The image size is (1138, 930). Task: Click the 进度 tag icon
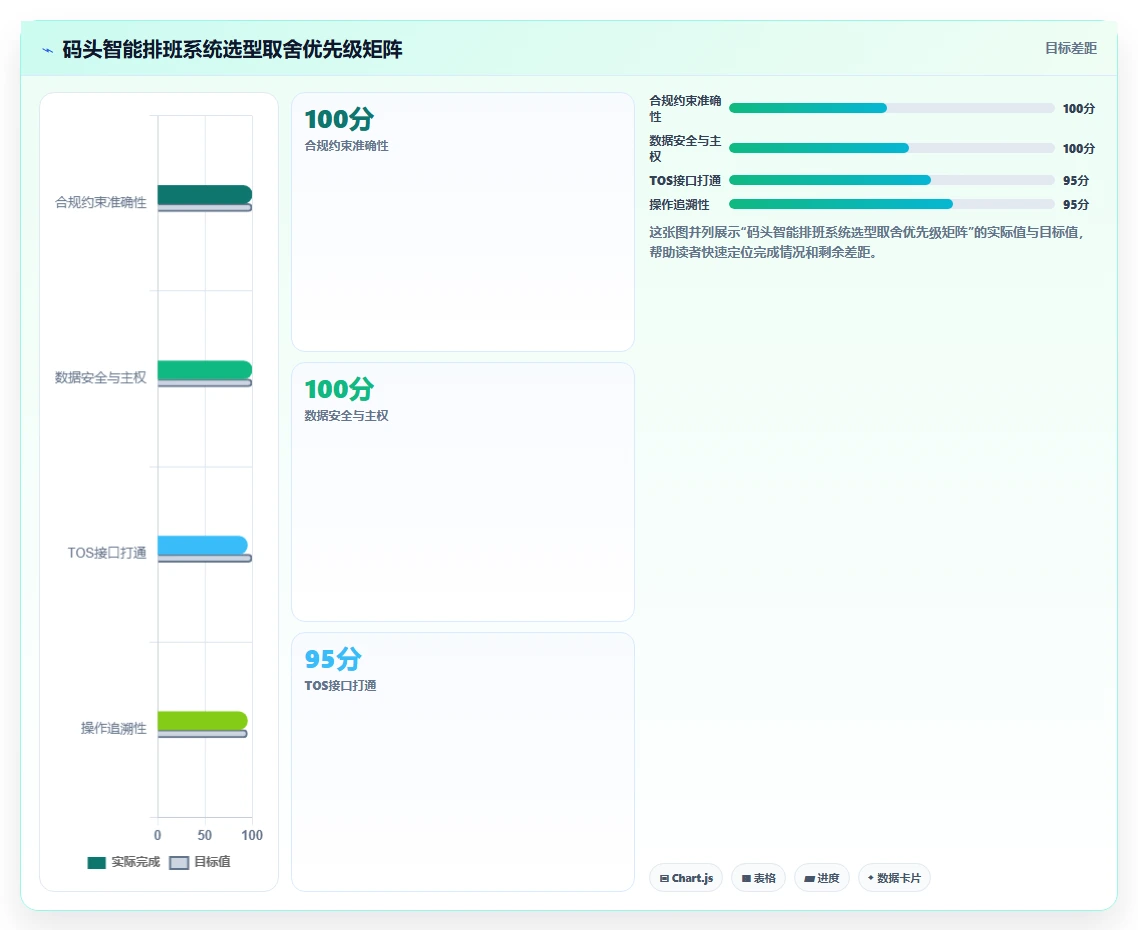[809, 878]
